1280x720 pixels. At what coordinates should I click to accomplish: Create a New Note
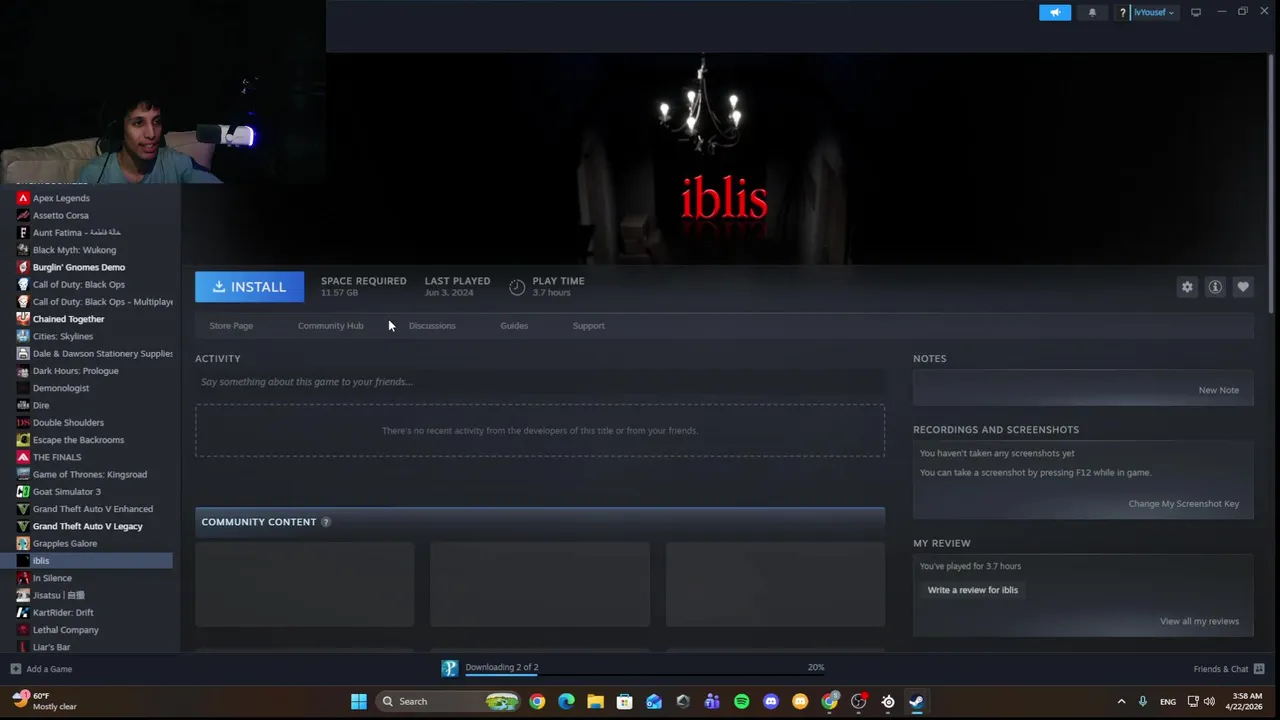point(1218,390)
